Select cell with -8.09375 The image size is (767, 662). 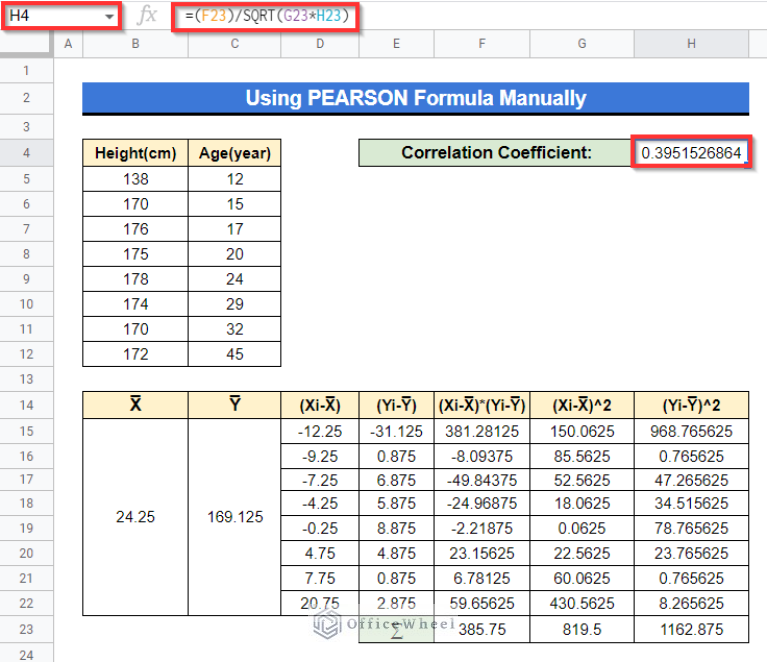click(x=482, y=456)
